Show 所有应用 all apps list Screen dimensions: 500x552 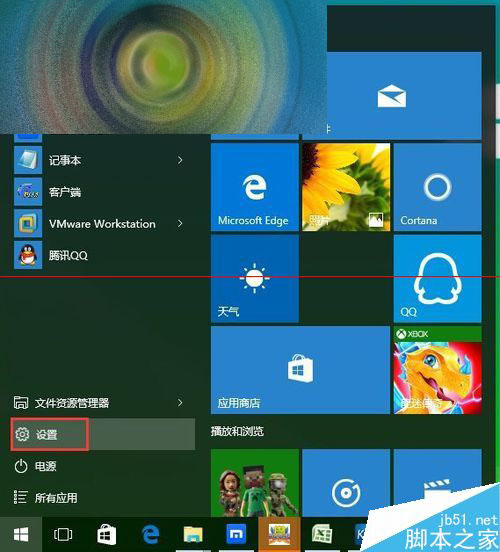(103, 498)
